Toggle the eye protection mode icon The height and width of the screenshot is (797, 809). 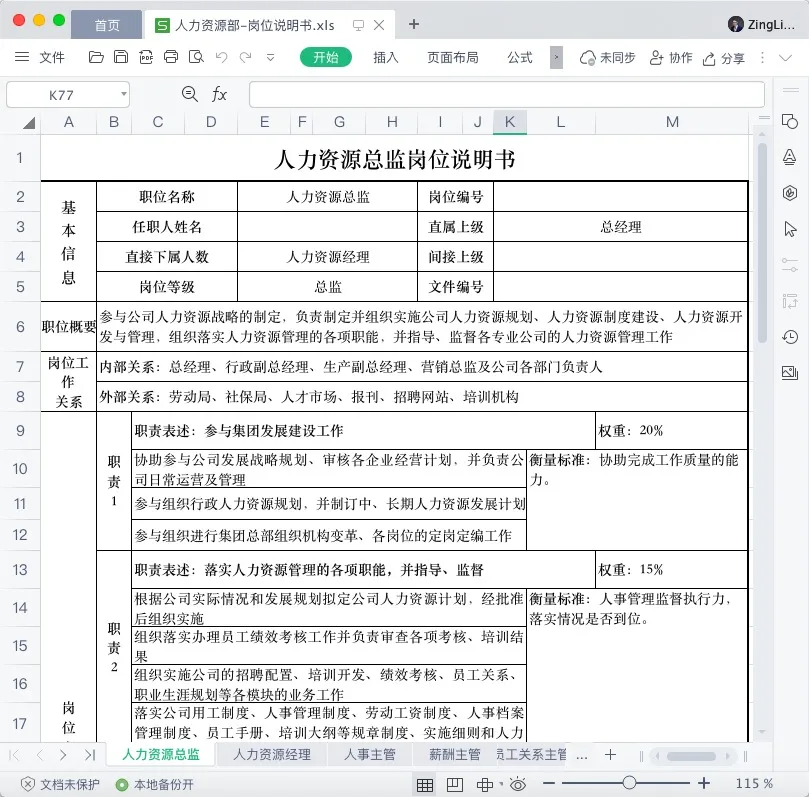pos(517,785)
